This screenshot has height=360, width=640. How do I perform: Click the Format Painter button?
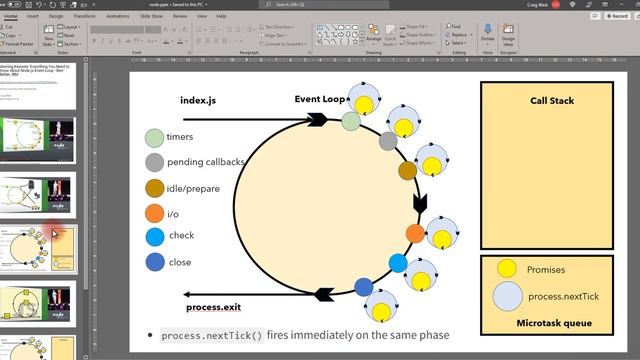tap(17, 44)
